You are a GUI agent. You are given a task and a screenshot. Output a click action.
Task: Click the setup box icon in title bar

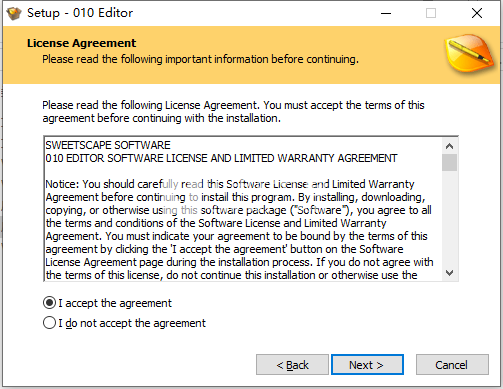[x=14, y=13]
